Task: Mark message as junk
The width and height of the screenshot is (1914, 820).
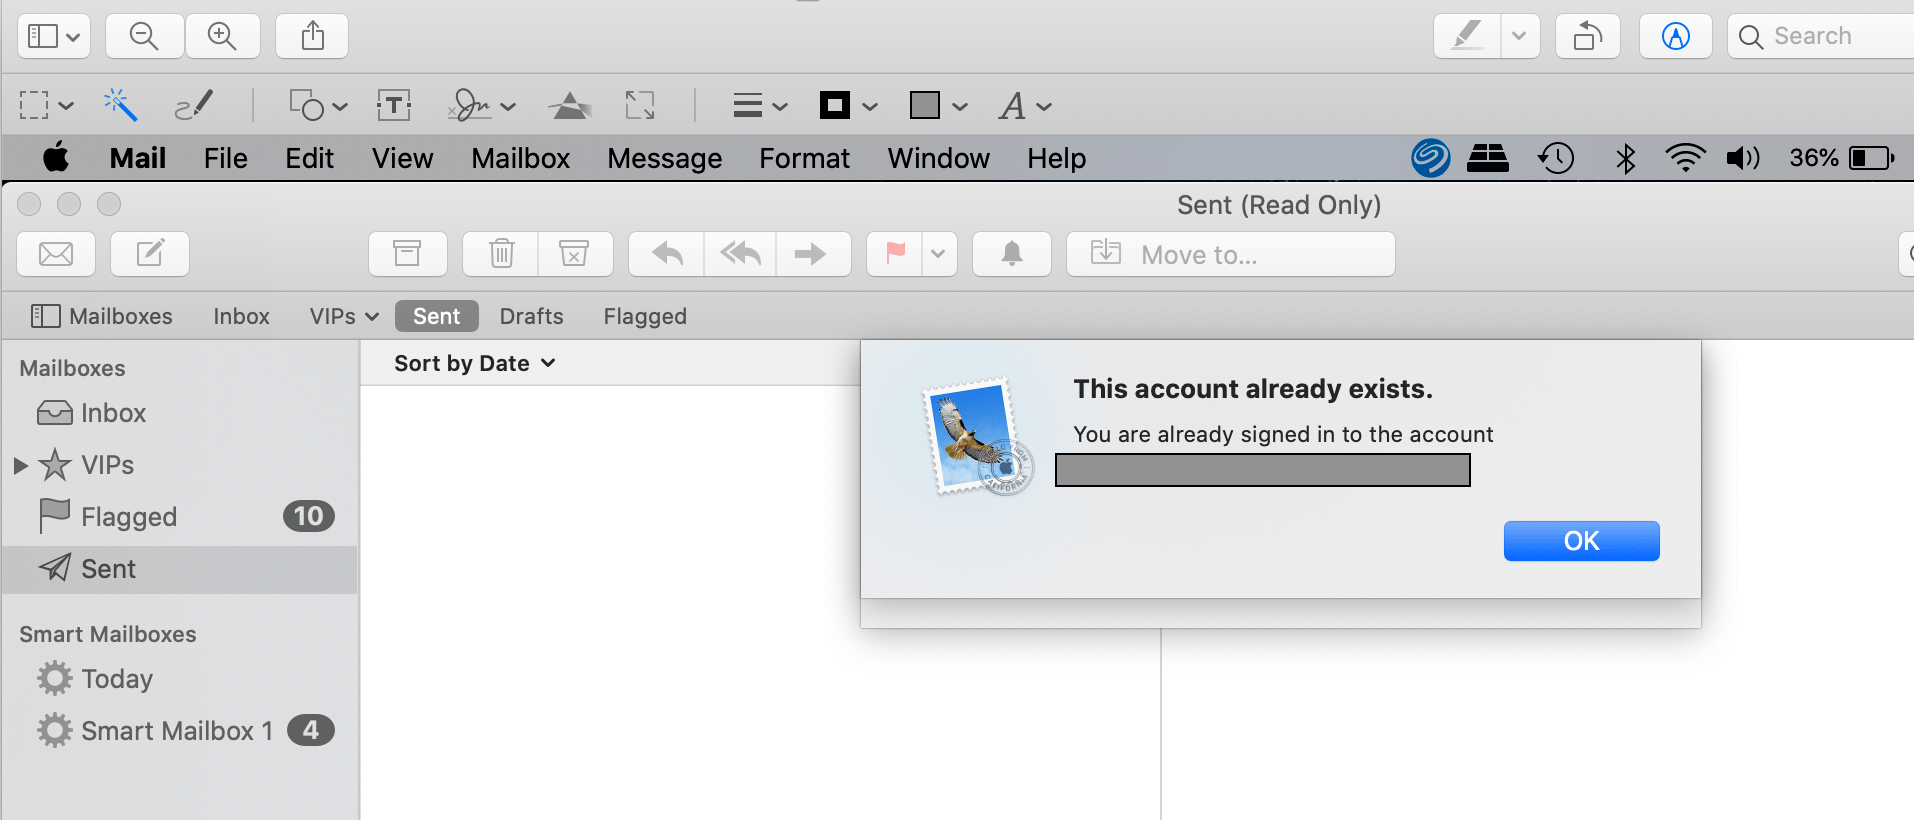Action: point(575,254)
